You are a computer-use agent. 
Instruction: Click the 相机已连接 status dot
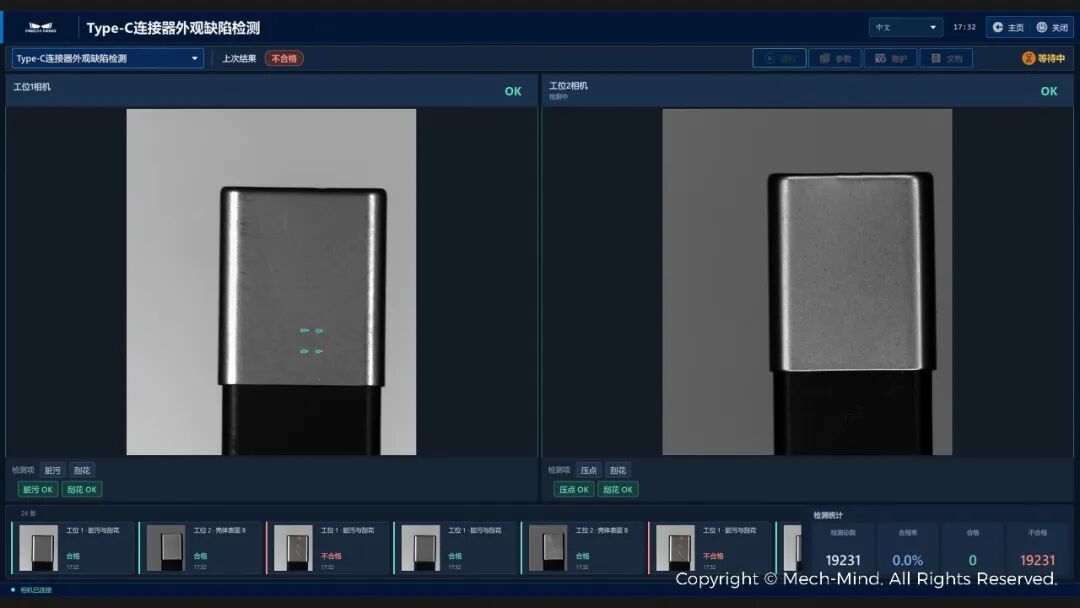(13, 590)
